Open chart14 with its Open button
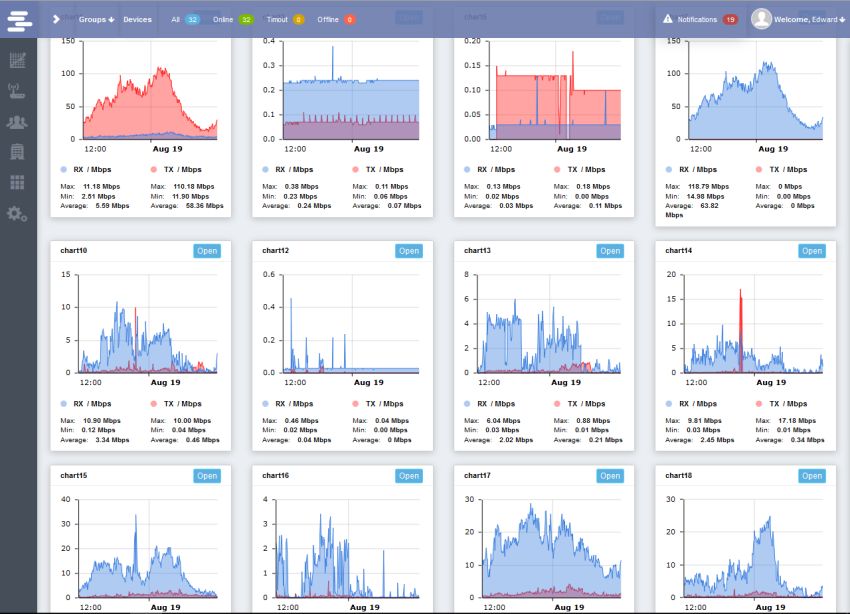 812,251
